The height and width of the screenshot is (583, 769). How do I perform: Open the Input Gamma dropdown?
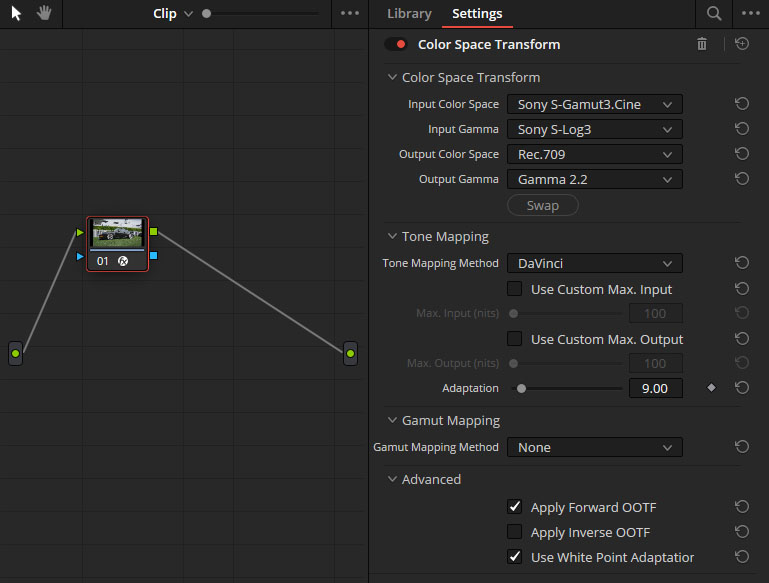pyautogui.click(x=594, y=129)
